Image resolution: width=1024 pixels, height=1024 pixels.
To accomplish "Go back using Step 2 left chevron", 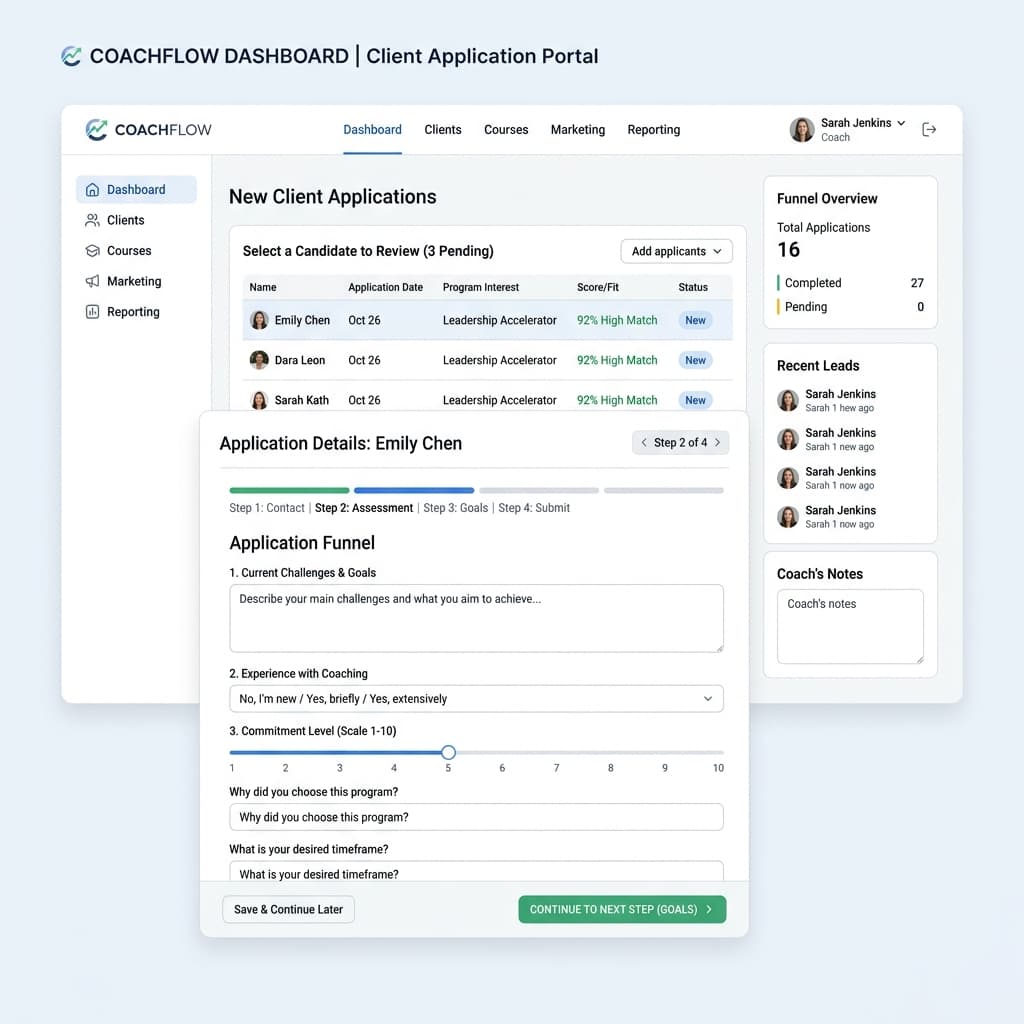I will tap(644, 442).
